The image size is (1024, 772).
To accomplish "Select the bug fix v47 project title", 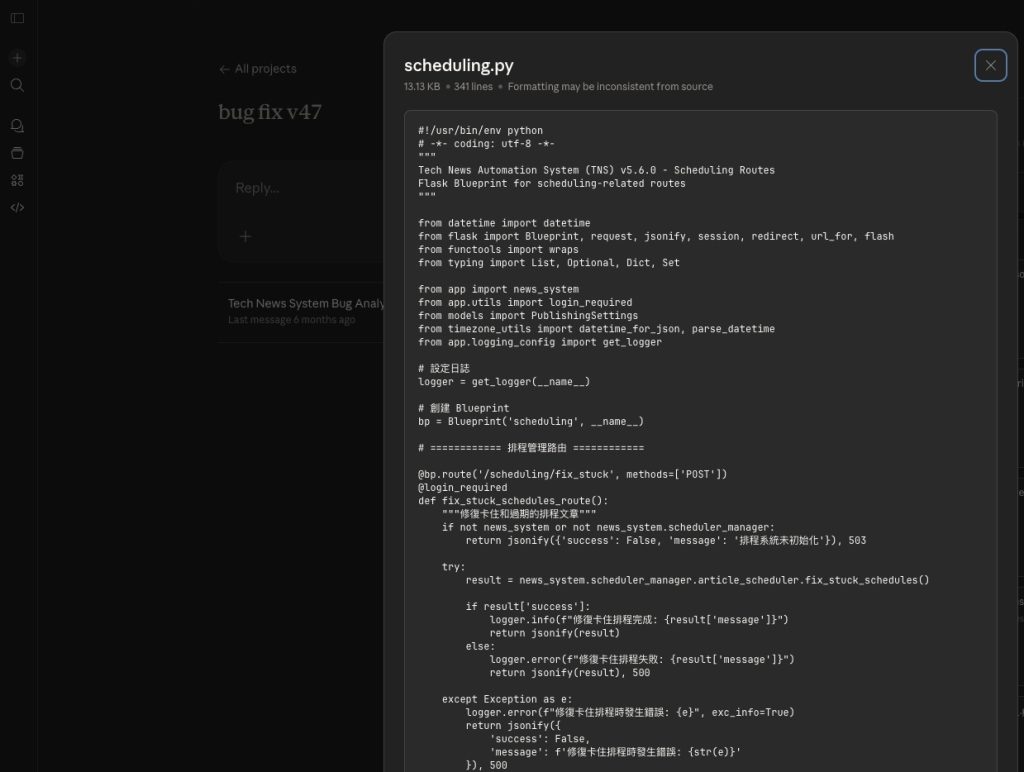I will (x=269, y=112).
